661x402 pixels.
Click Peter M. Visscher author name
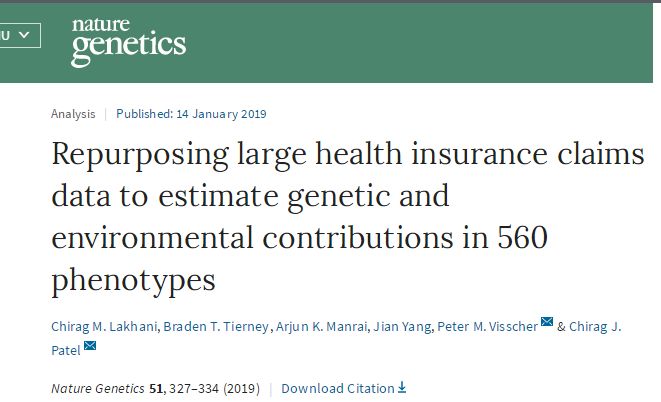[x=484, y=327]
